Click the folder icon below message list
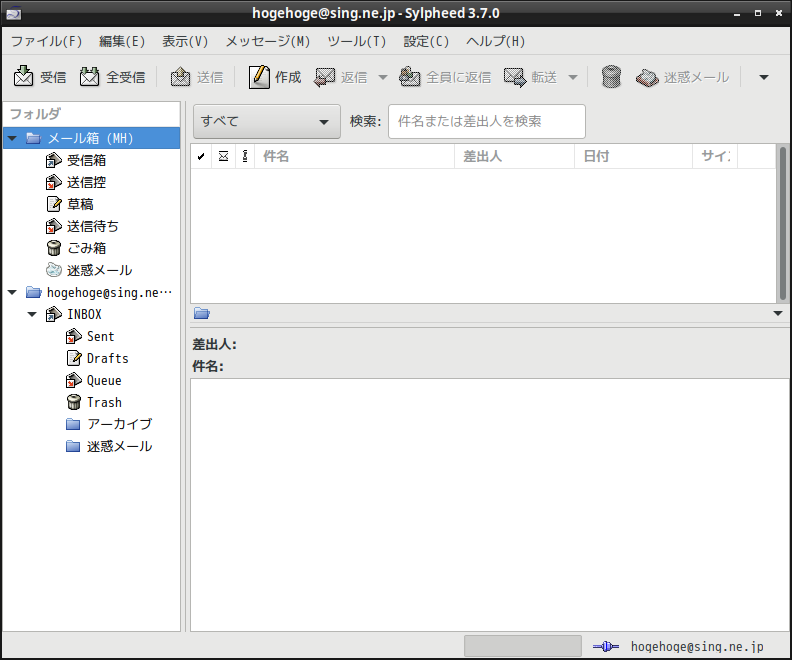The width and height of the screenshot is (792, 660). click(202, 314)
